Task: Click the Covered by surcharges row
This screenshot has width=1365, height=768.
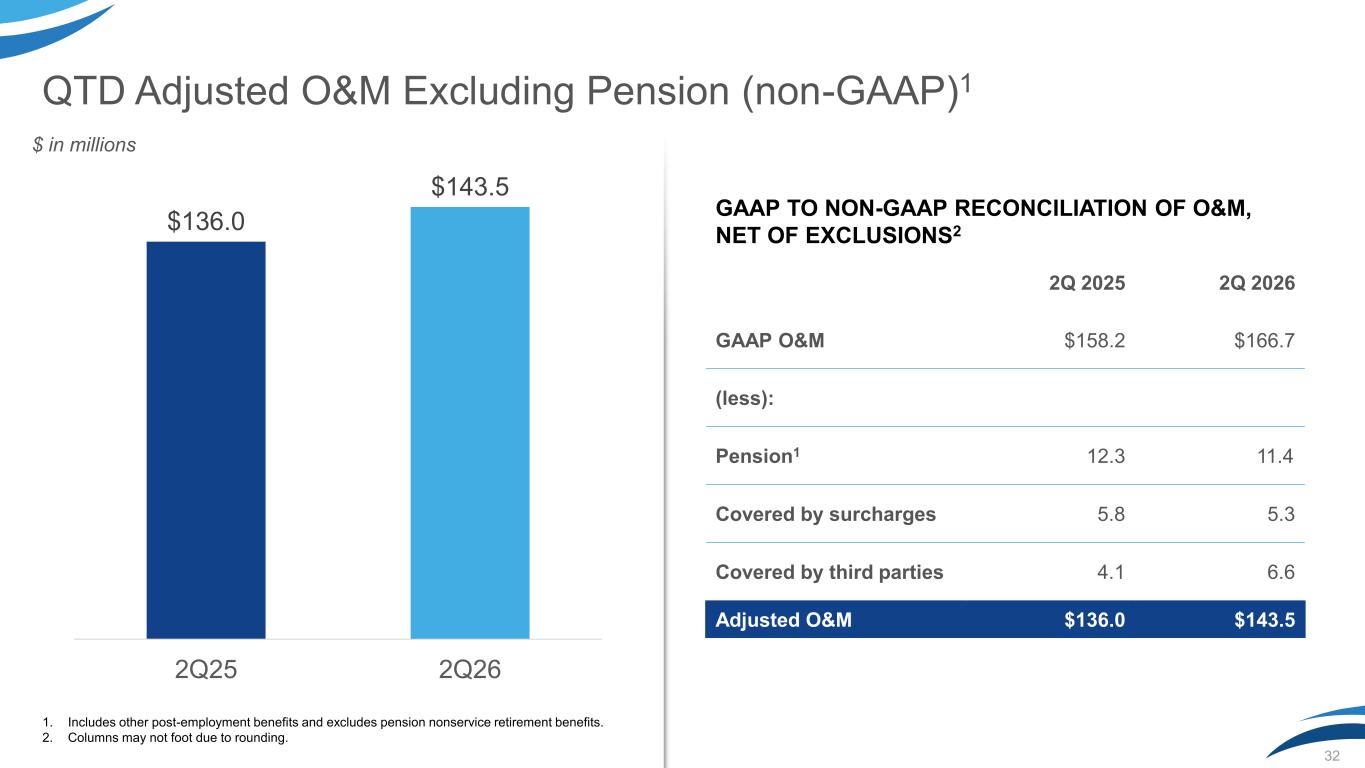Action: pos(1005,514)
